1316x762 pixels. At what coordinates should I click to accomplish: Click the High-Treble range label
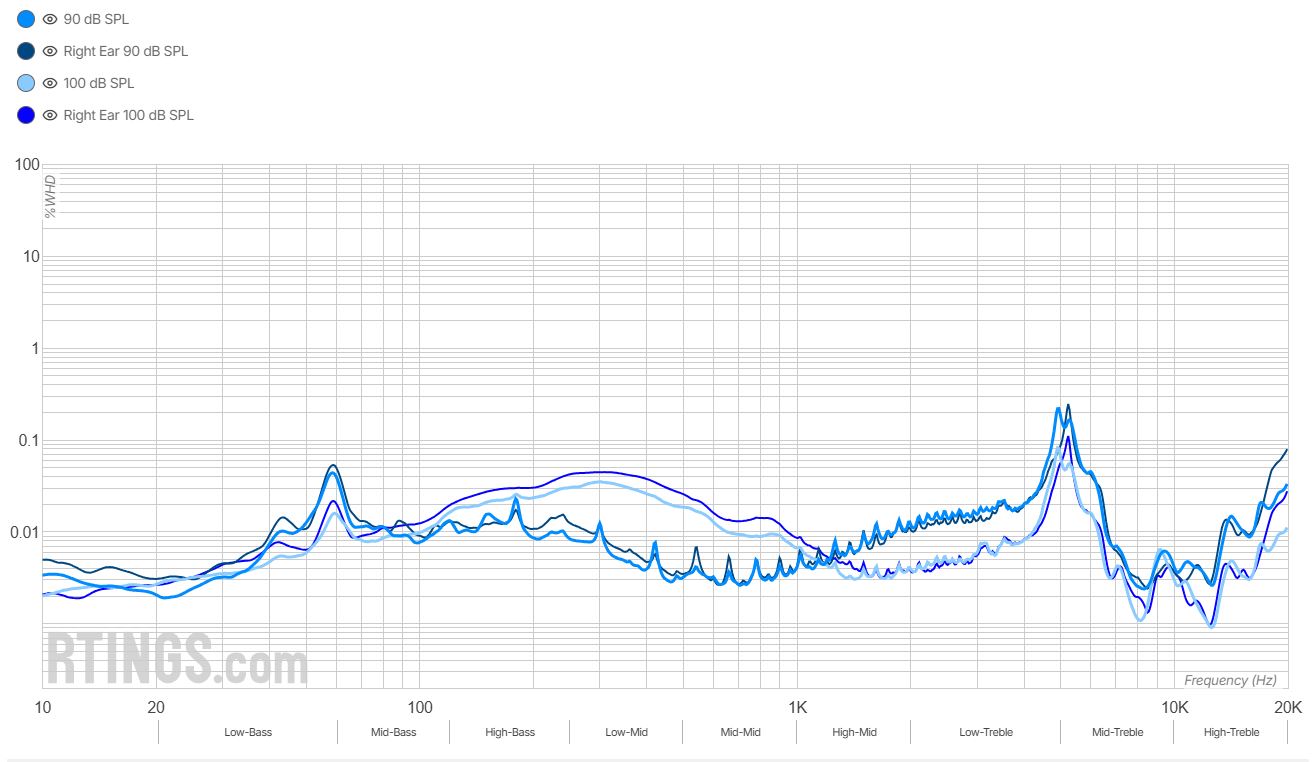1231,732
